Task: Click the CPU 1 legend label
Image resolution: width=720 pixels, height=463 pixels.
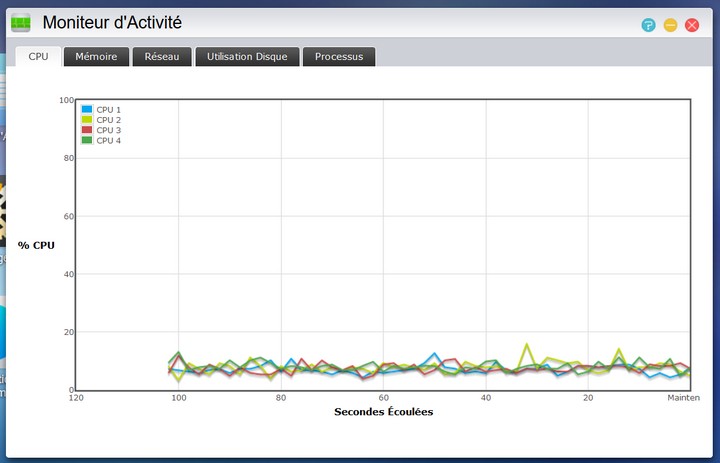Action: [x=109, y=110]
